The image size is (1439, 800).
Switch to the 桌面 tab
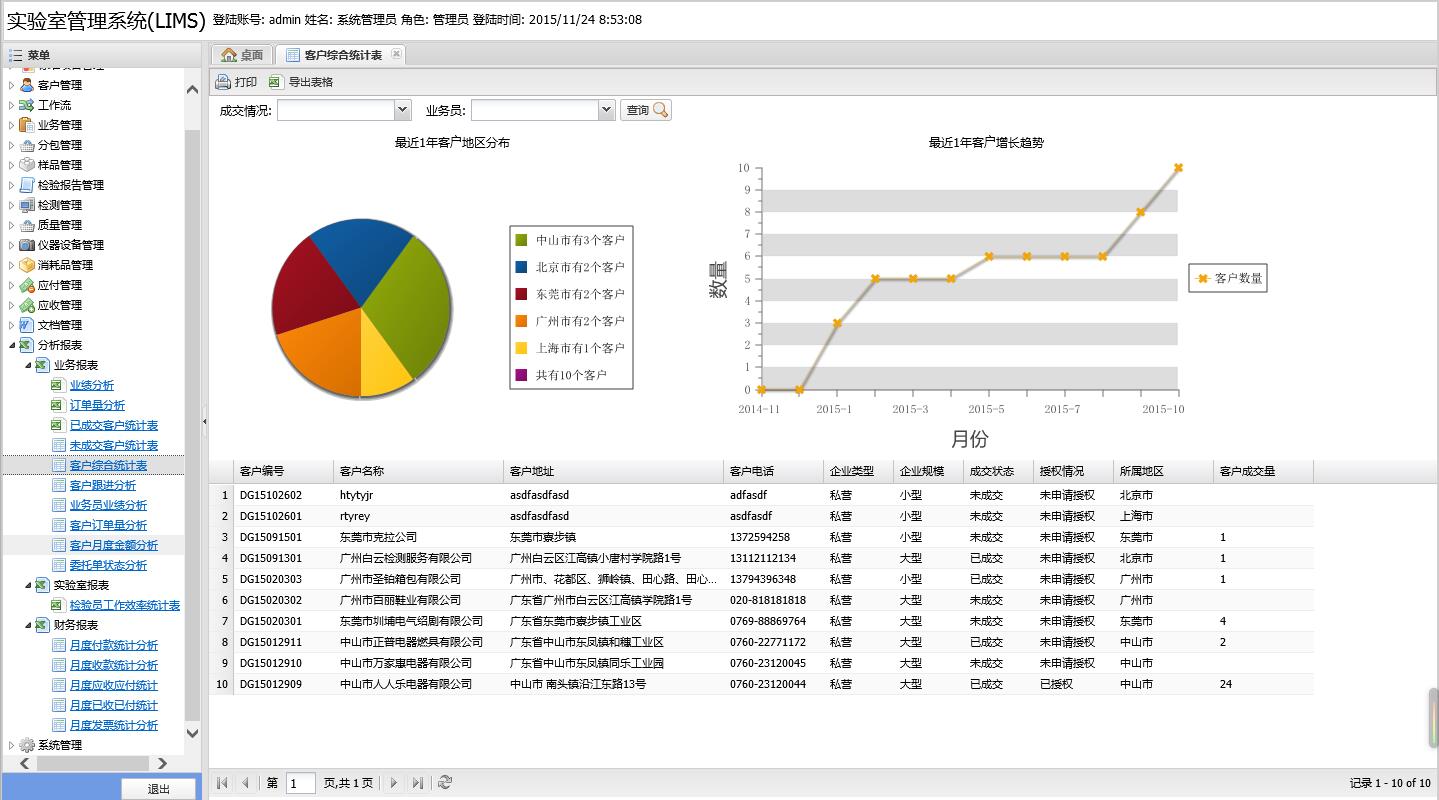pyautogui.click(x=242, y=55)
